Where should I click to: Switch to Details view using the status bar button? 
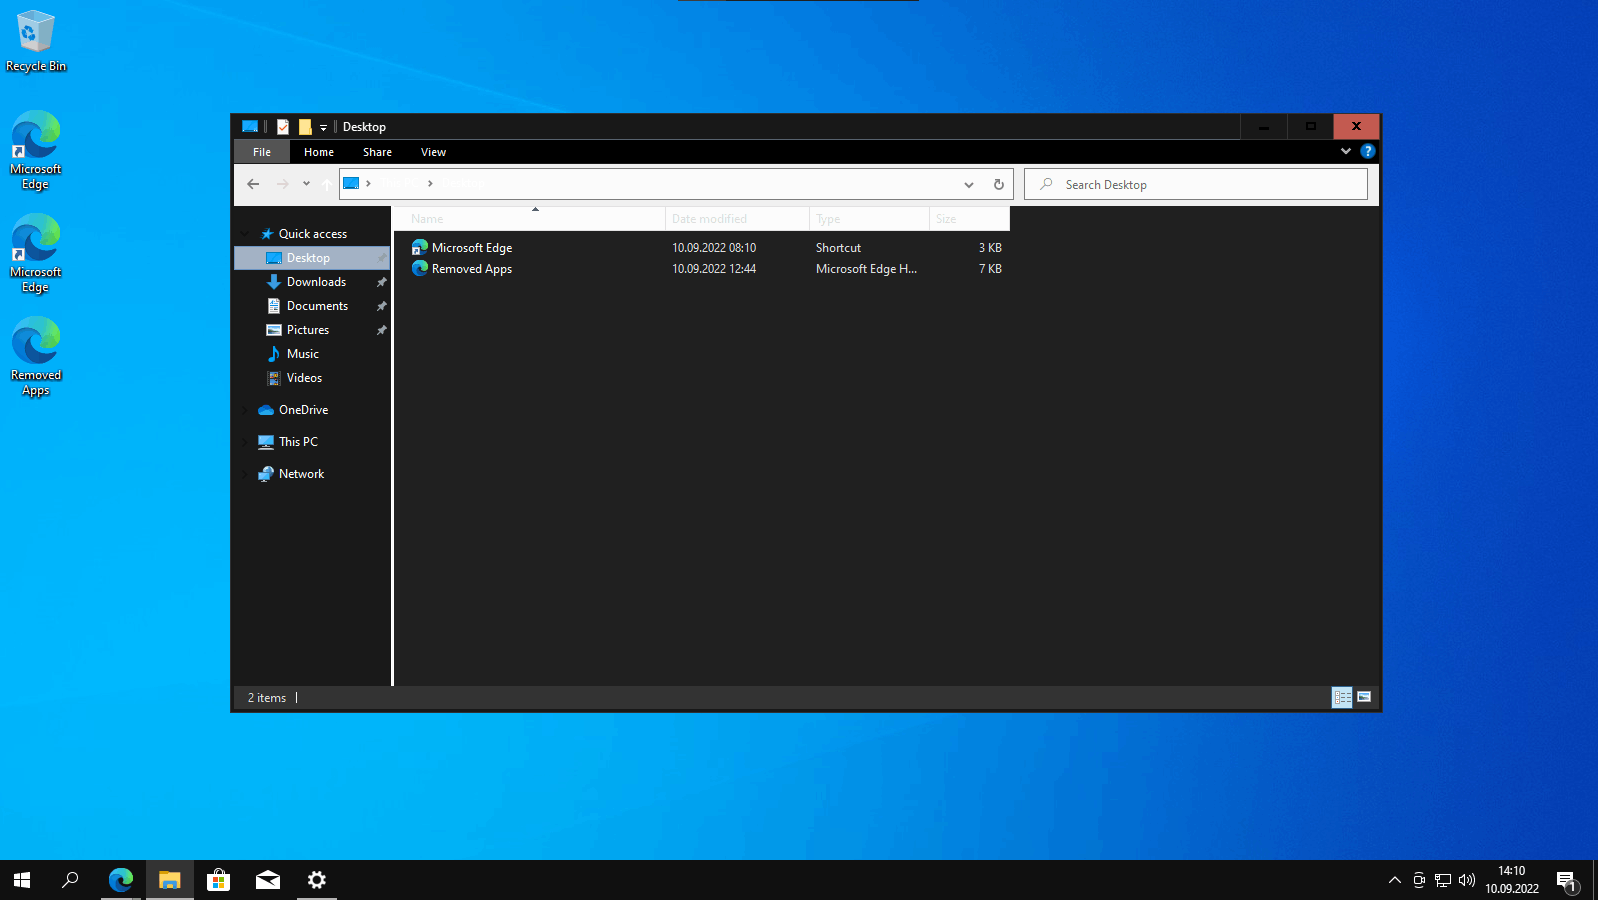click(1342, 697)
